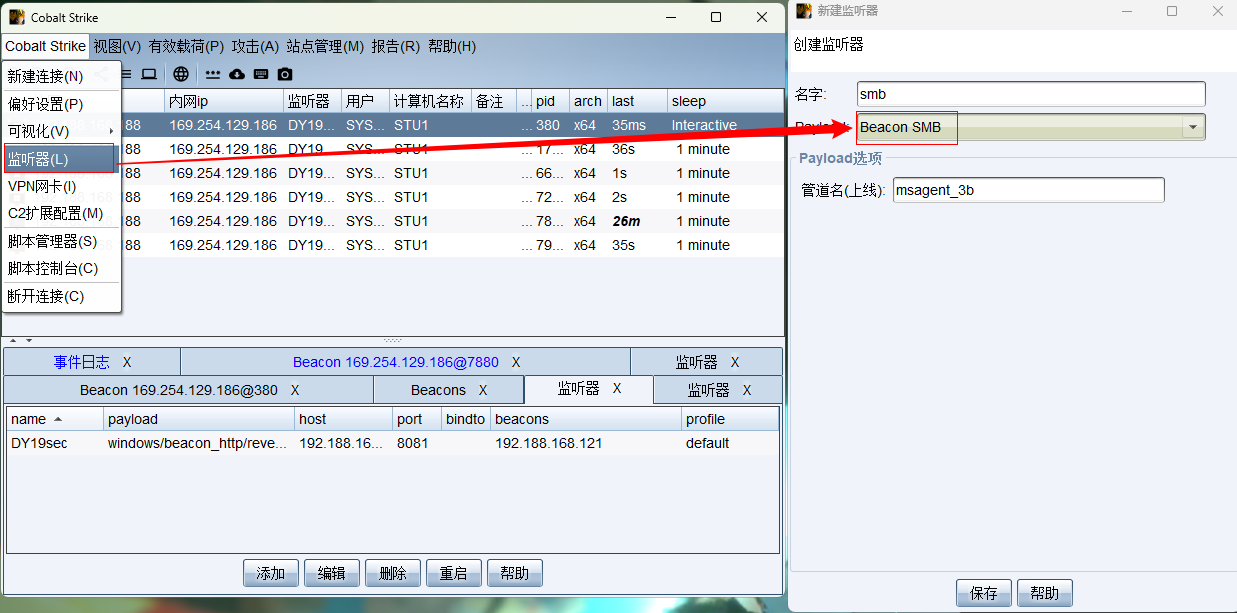
Task: Open the Payload dropdown showing Beacon SMB
Action: (x=1031, y=127)
